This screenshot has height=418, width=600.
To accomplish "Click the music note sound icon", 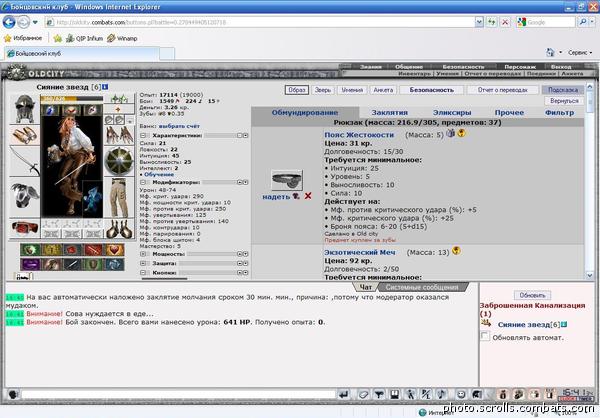I will click(441, 394).
